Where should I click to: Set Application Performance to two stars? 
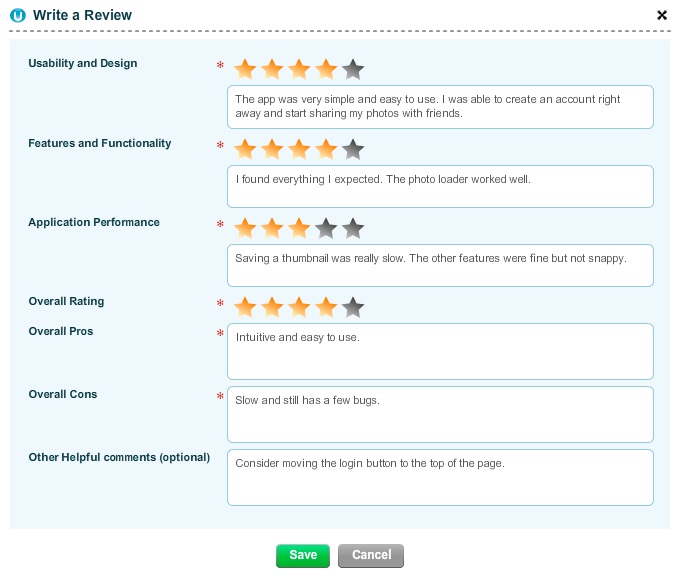coord(272,228)
